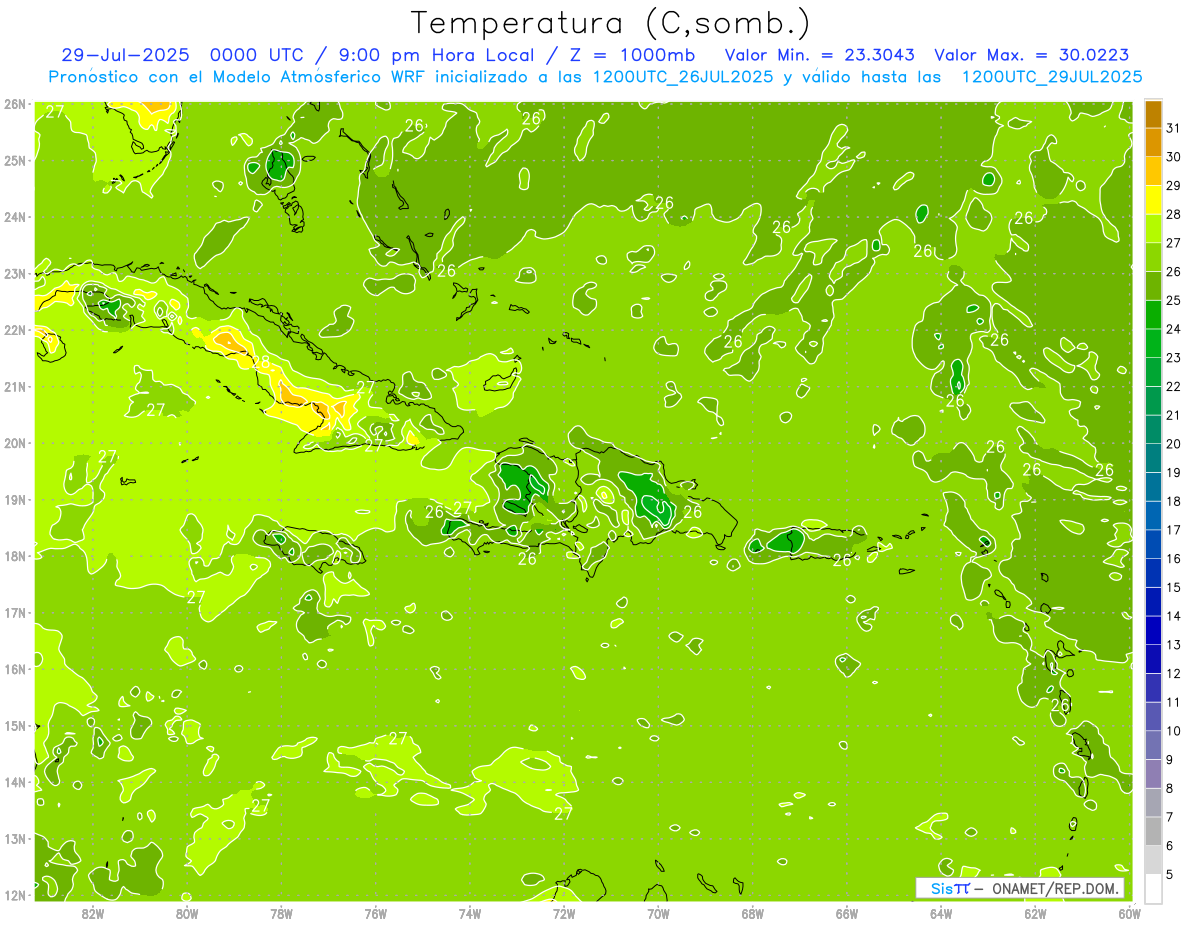Click the colorbar label '31'
Viewport: 1200px width, 927px height.
[x=1173, y=128]
